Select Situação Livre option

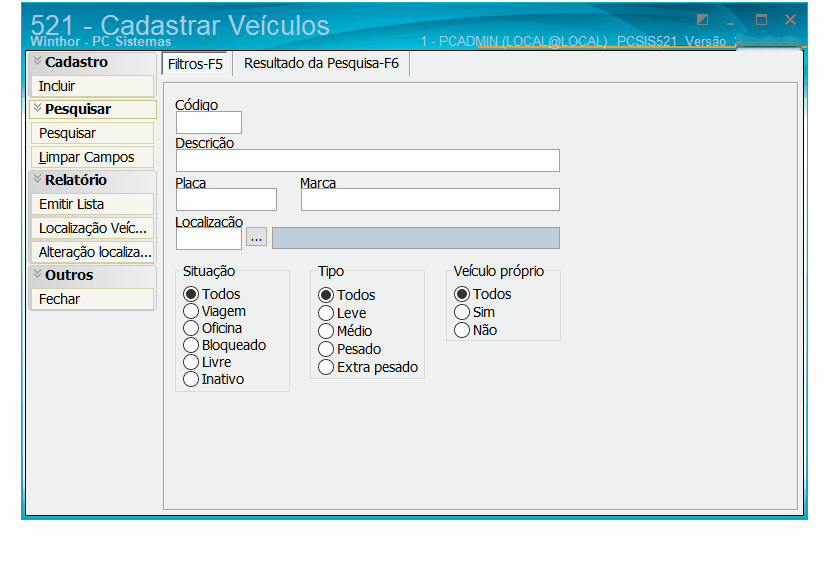tap(191, 363)
